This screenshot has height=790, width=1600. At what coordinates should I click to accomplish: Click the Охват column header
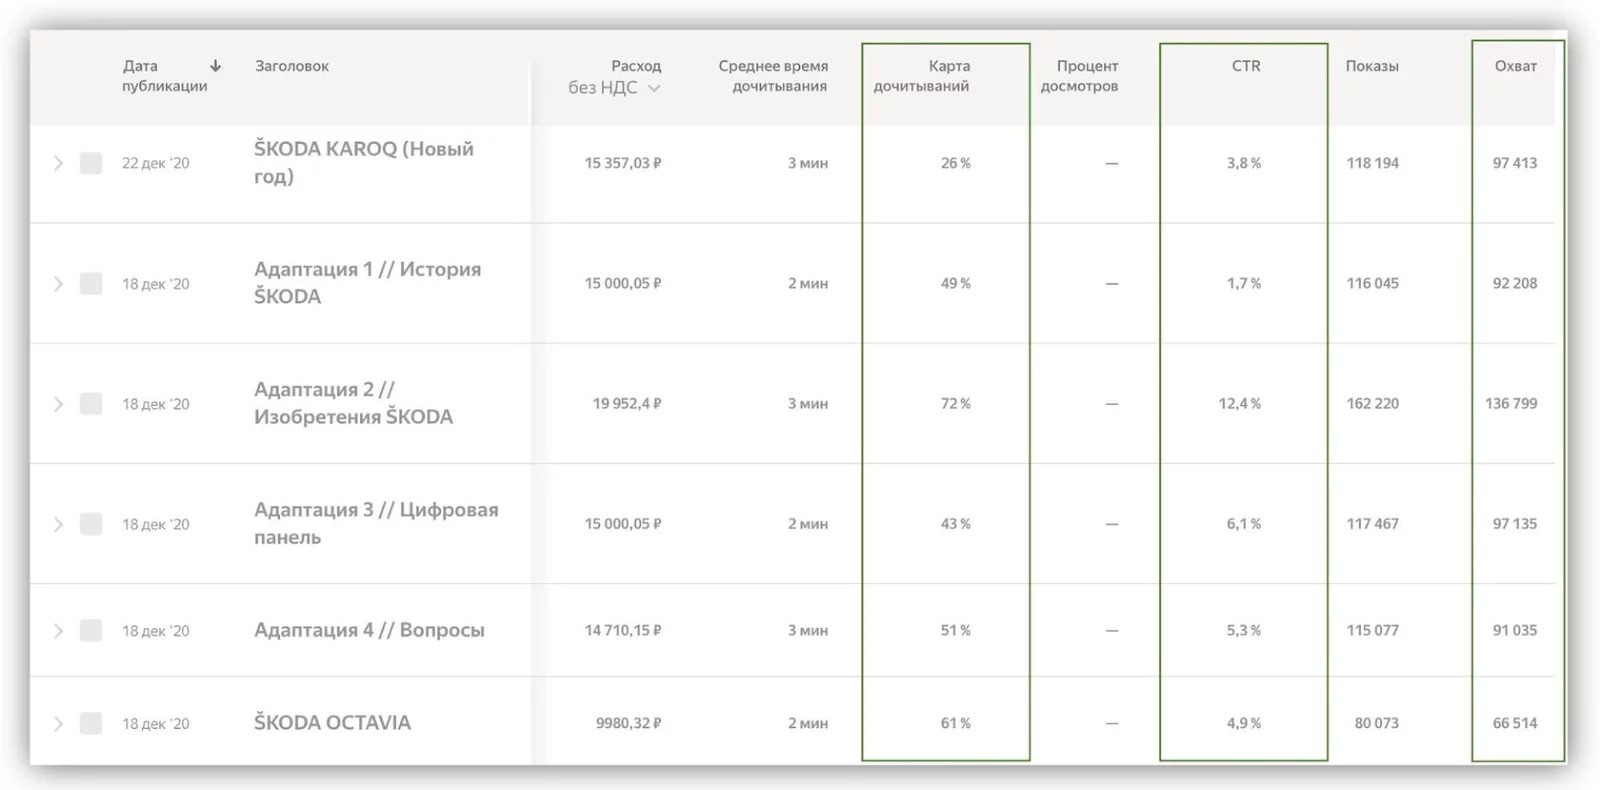coord(1516,66)
